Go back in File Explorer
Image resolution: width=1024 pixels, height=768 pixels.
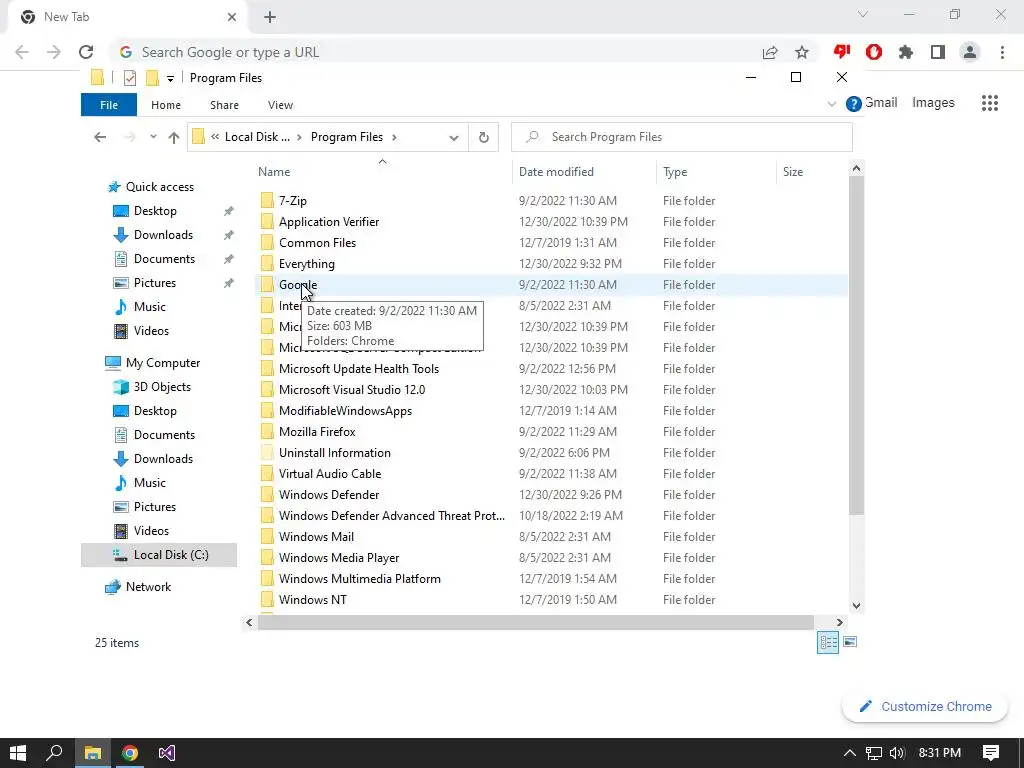(x=100, y=137)
